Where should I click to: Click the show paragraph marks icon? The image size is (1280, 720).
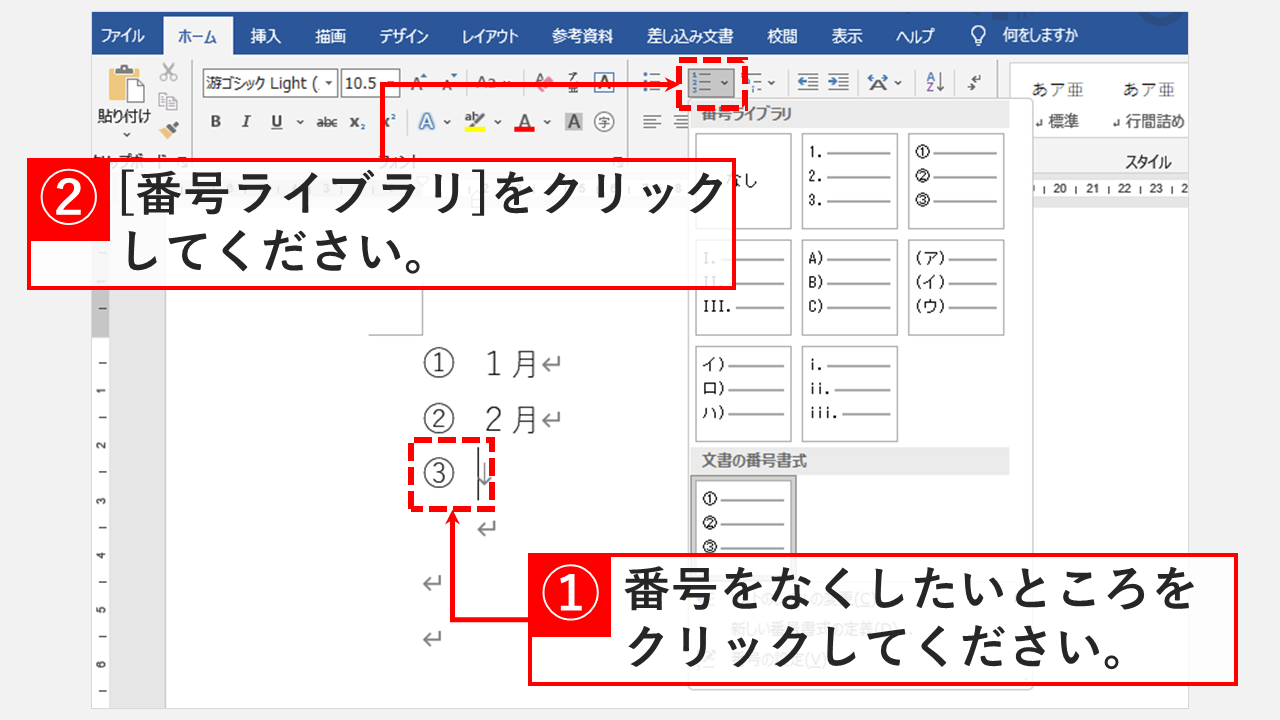(x=975, y=82)
